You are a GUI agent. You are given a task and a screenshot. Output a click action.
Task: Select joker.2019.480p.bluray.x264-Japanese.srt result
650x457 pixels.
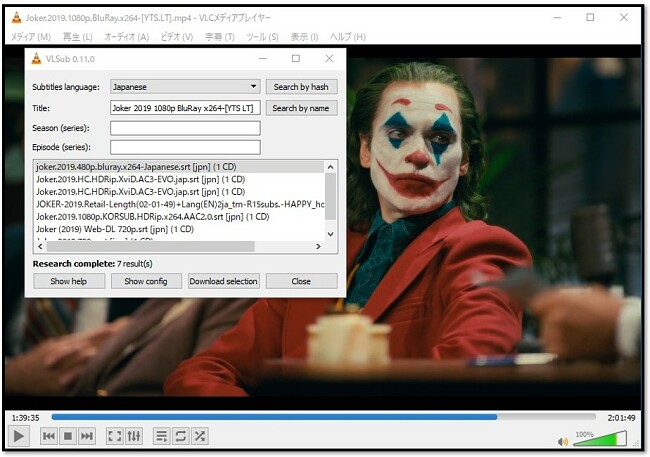coord(179,167)
